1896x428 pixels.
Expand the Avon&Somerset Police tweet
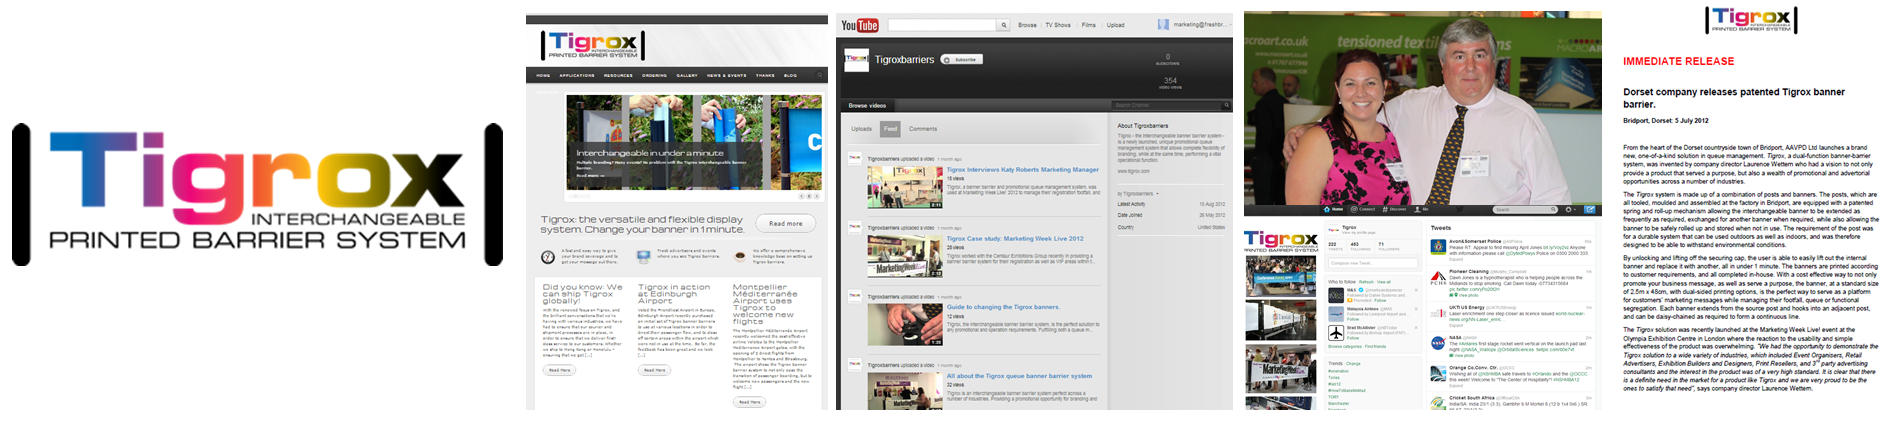pos(1456,259)
